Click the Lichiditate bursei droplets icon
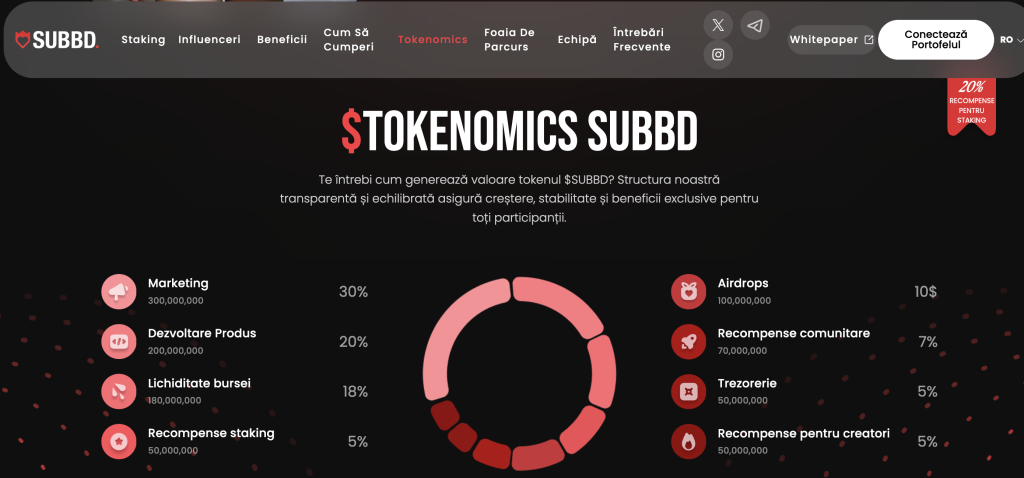Viewport: 1024px width, 478px height. (119, 392)
